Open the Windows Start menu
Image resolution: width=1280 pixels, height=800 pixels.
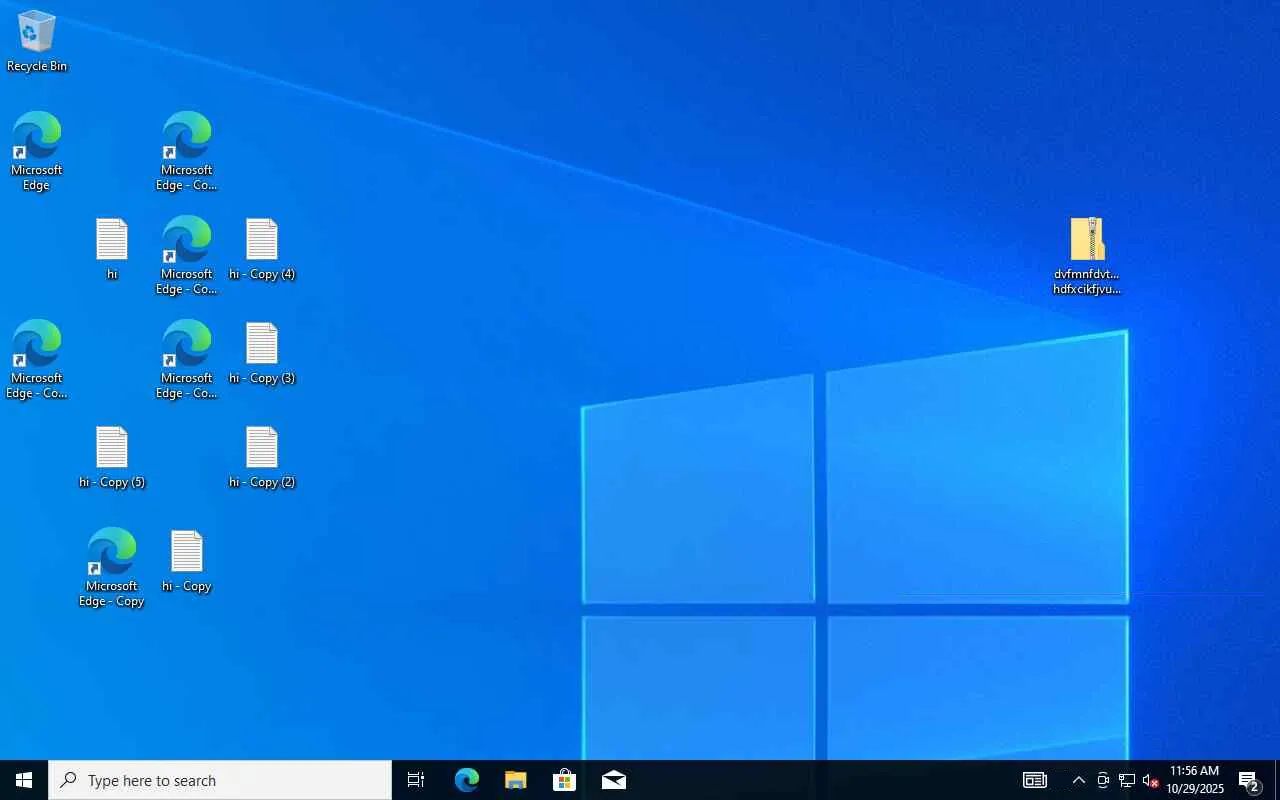point(24,780)
